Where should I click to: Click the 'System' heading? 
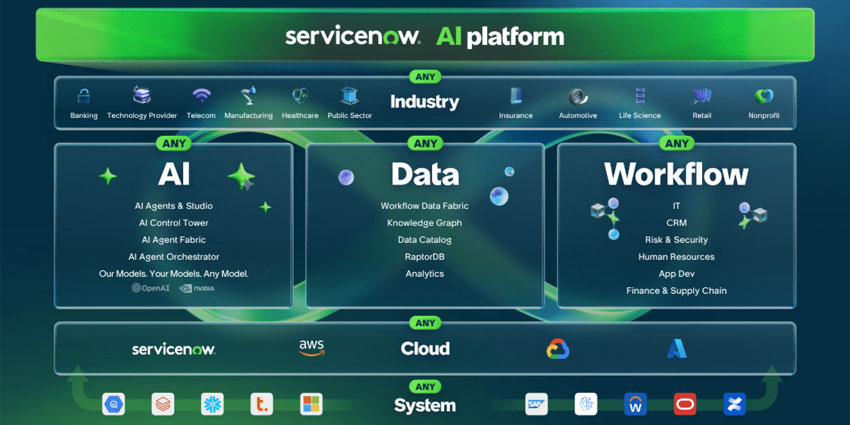pos(425,405)
